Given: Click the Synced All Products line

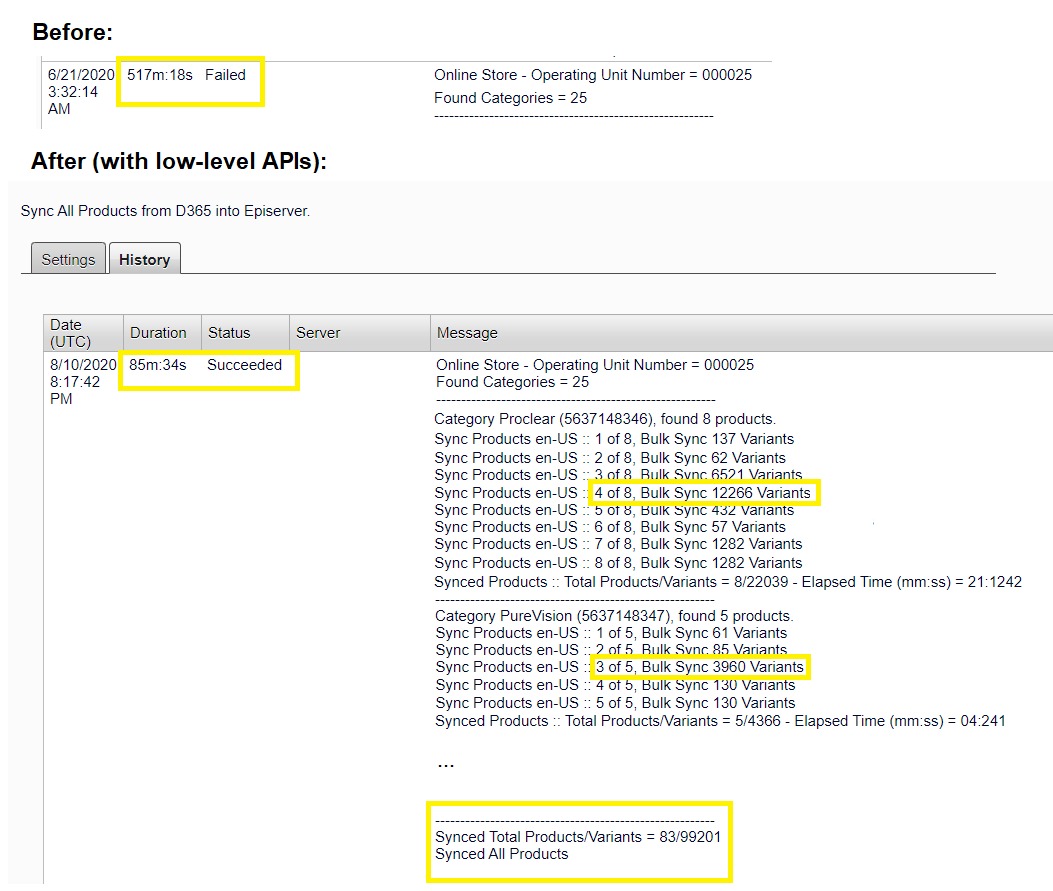Looking at the screenshot, I should pos(501,854).
